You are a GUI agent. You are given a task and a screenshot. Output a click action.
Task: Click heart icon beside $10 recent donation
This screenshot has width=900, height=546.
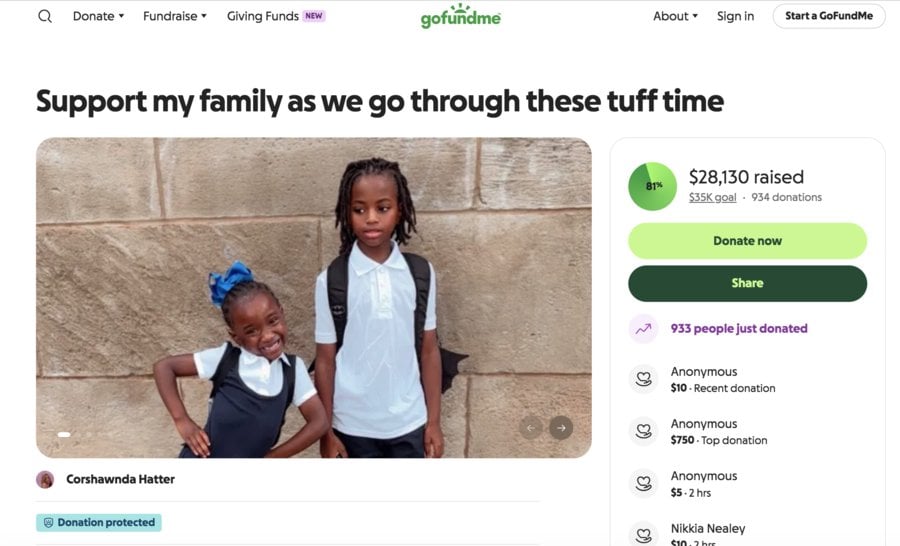[643, 379]
